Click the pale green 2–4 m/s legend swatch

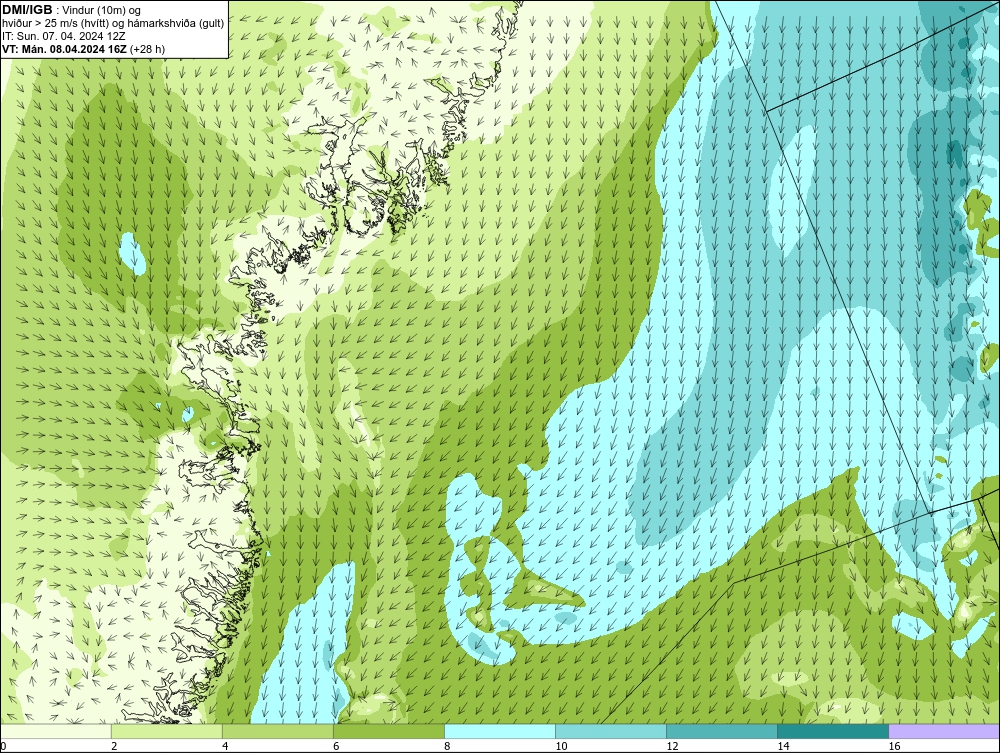(x=166, y=731)
